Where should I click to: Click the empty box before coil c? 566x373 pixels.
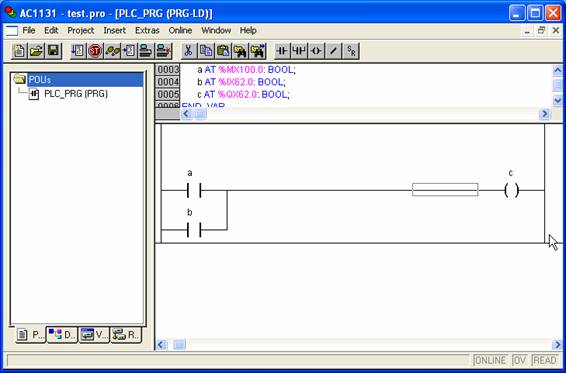click(445, 190)
